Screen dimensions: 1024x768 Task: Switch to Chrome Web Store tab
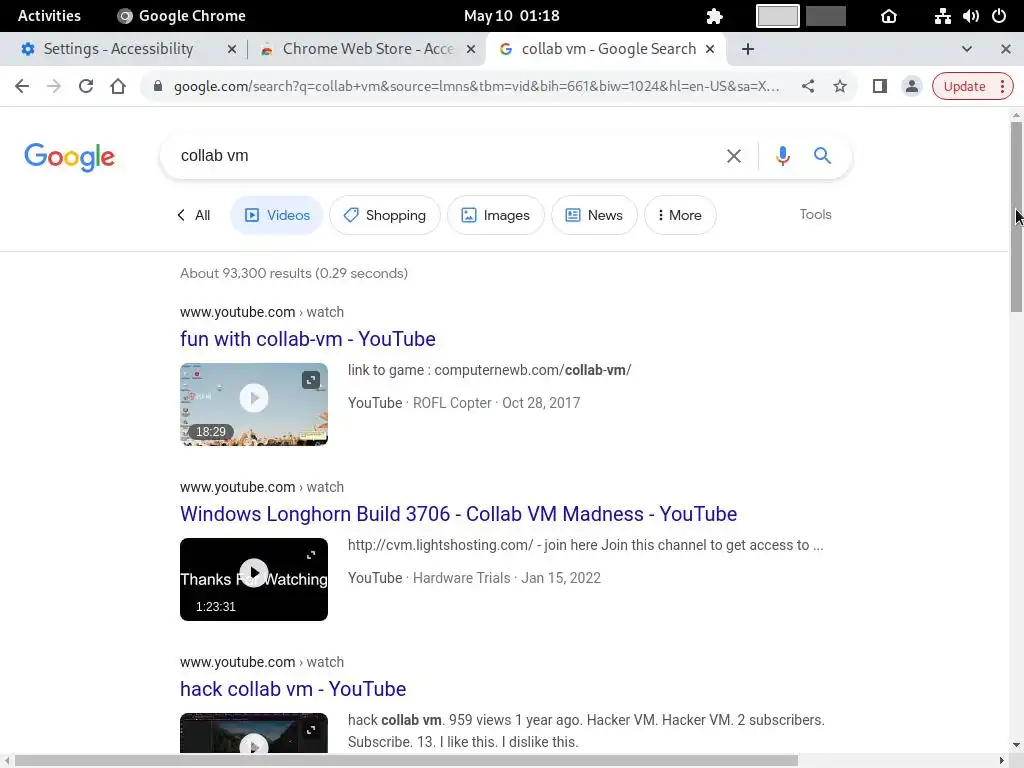368,49
